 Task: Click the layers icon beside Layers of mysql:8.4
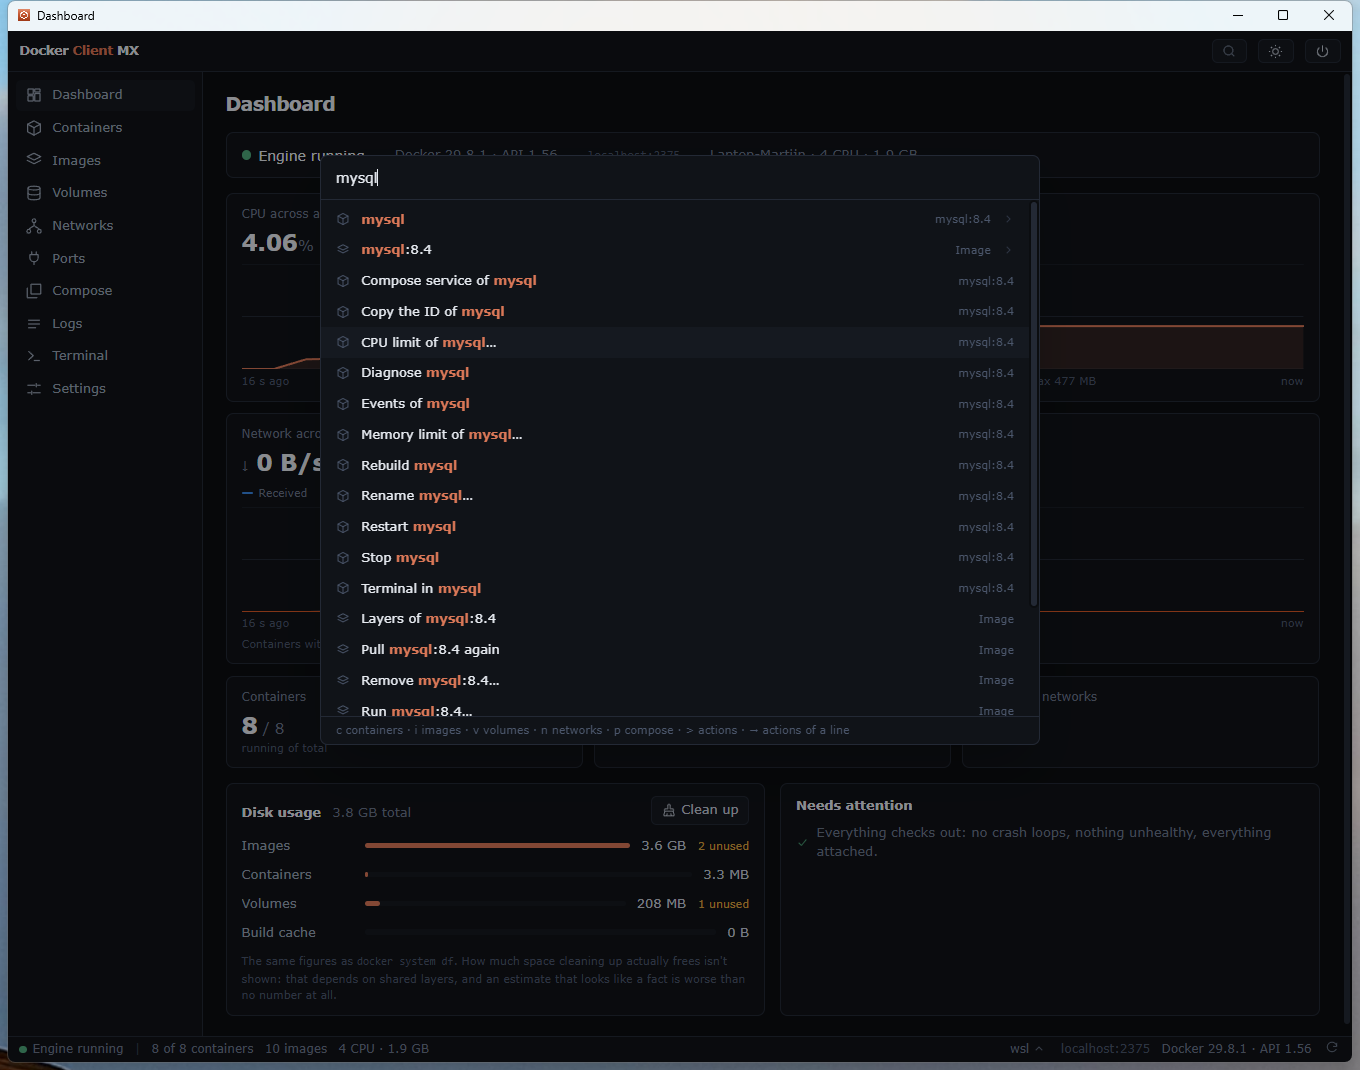[x=343, y=619]
